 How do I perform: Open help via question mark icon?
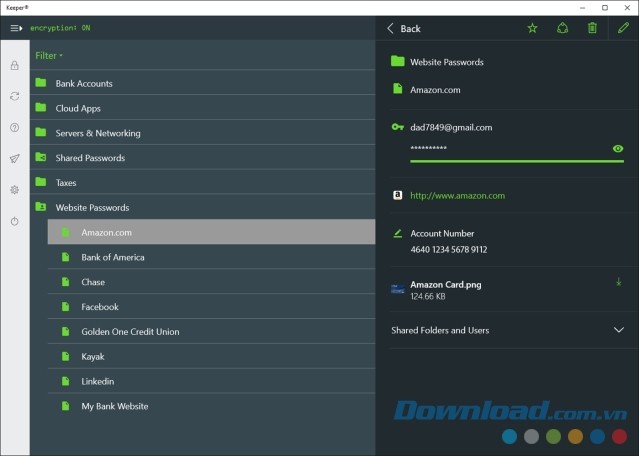coord(14,127)
